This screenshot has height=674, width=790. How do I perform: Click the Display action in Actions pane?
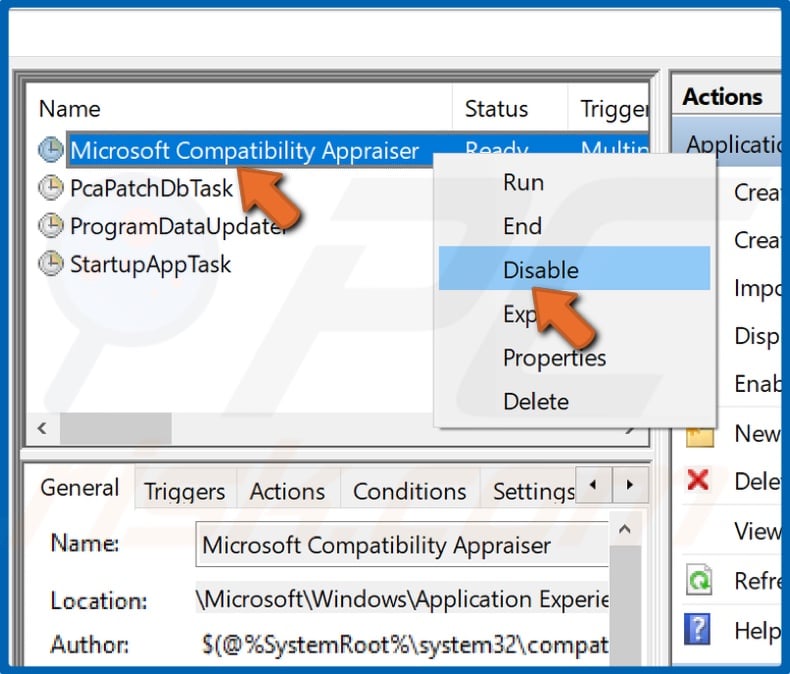757,336
